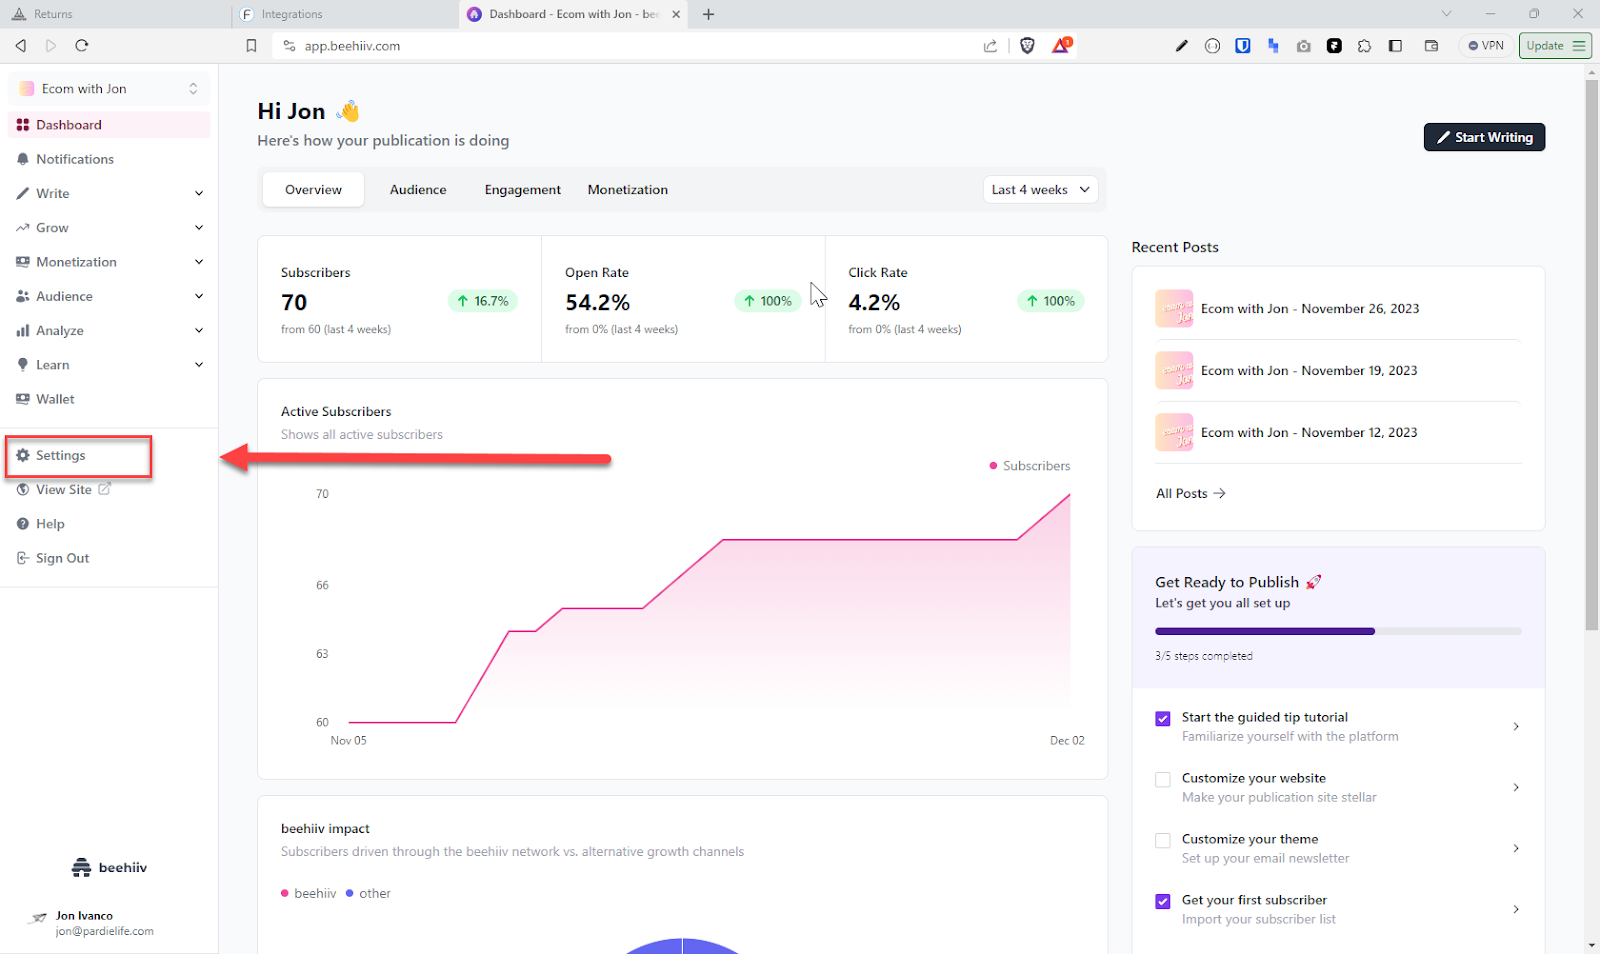Open the Last 4 weeks dropdown
The image size is (1600, 954).
coord(1040,190)
